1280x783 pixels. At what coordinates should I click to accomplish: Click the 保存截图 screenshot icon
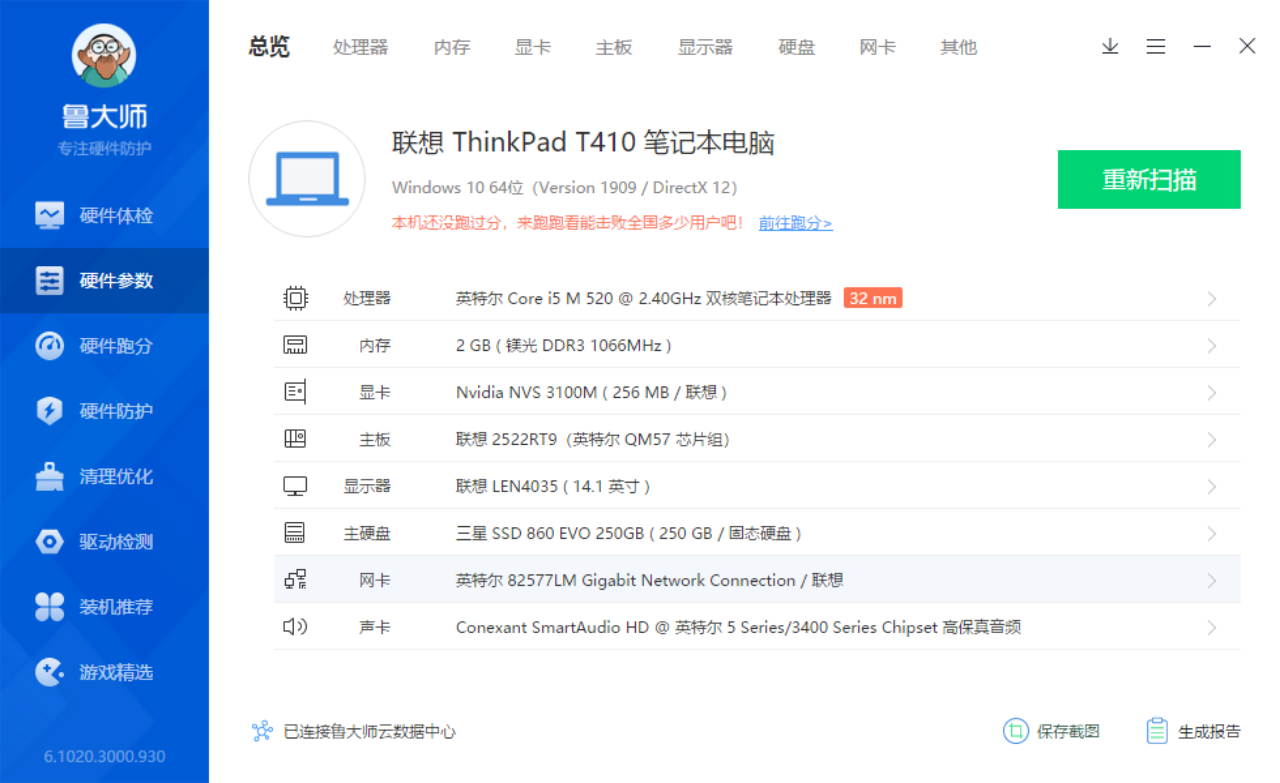(x=1014, y=731)
